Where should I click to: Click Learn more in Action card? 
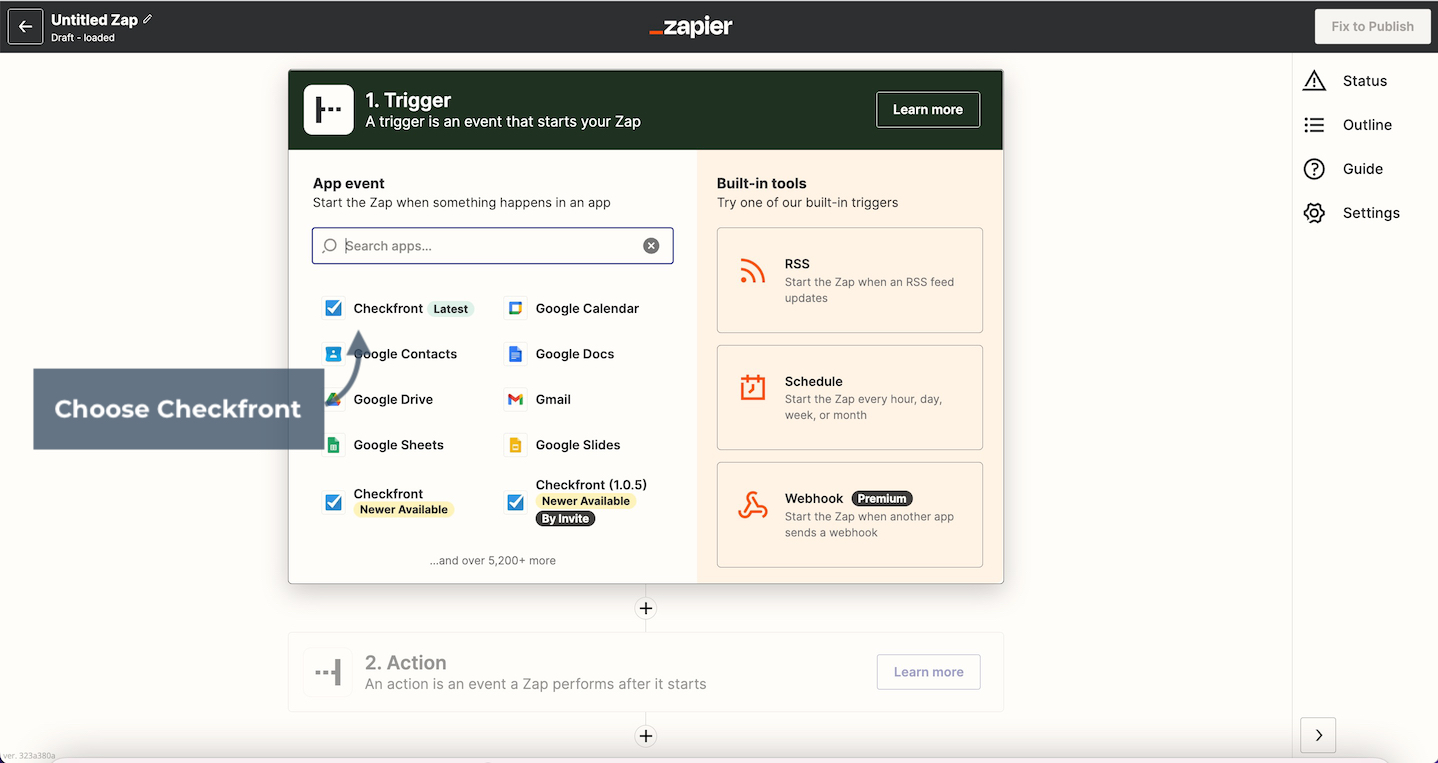click(x=928, y=672)
